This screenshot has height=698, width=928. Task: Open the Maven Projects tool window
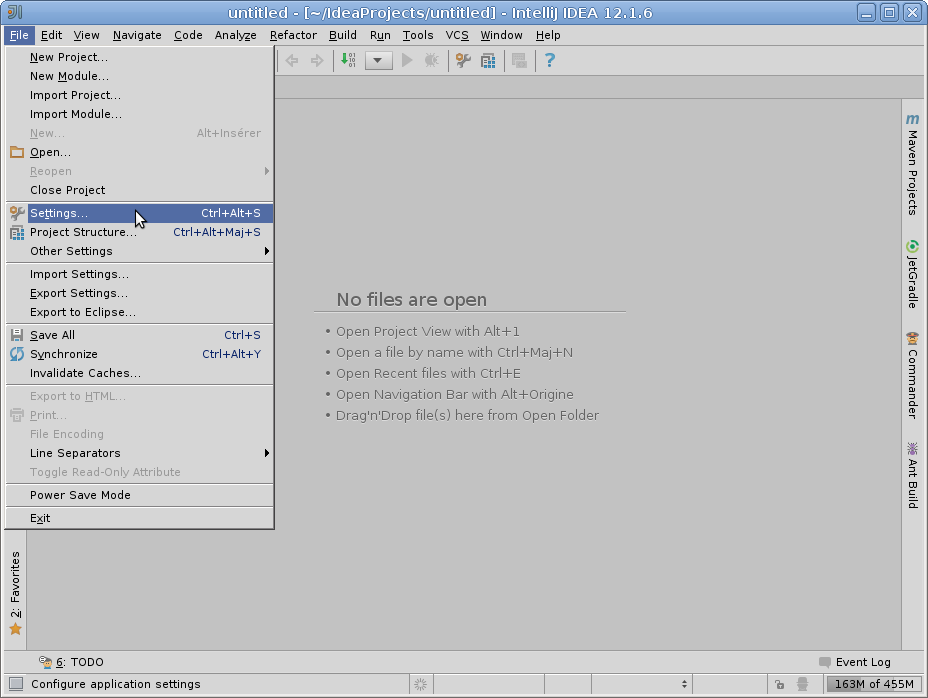click(x=913, y=165)
